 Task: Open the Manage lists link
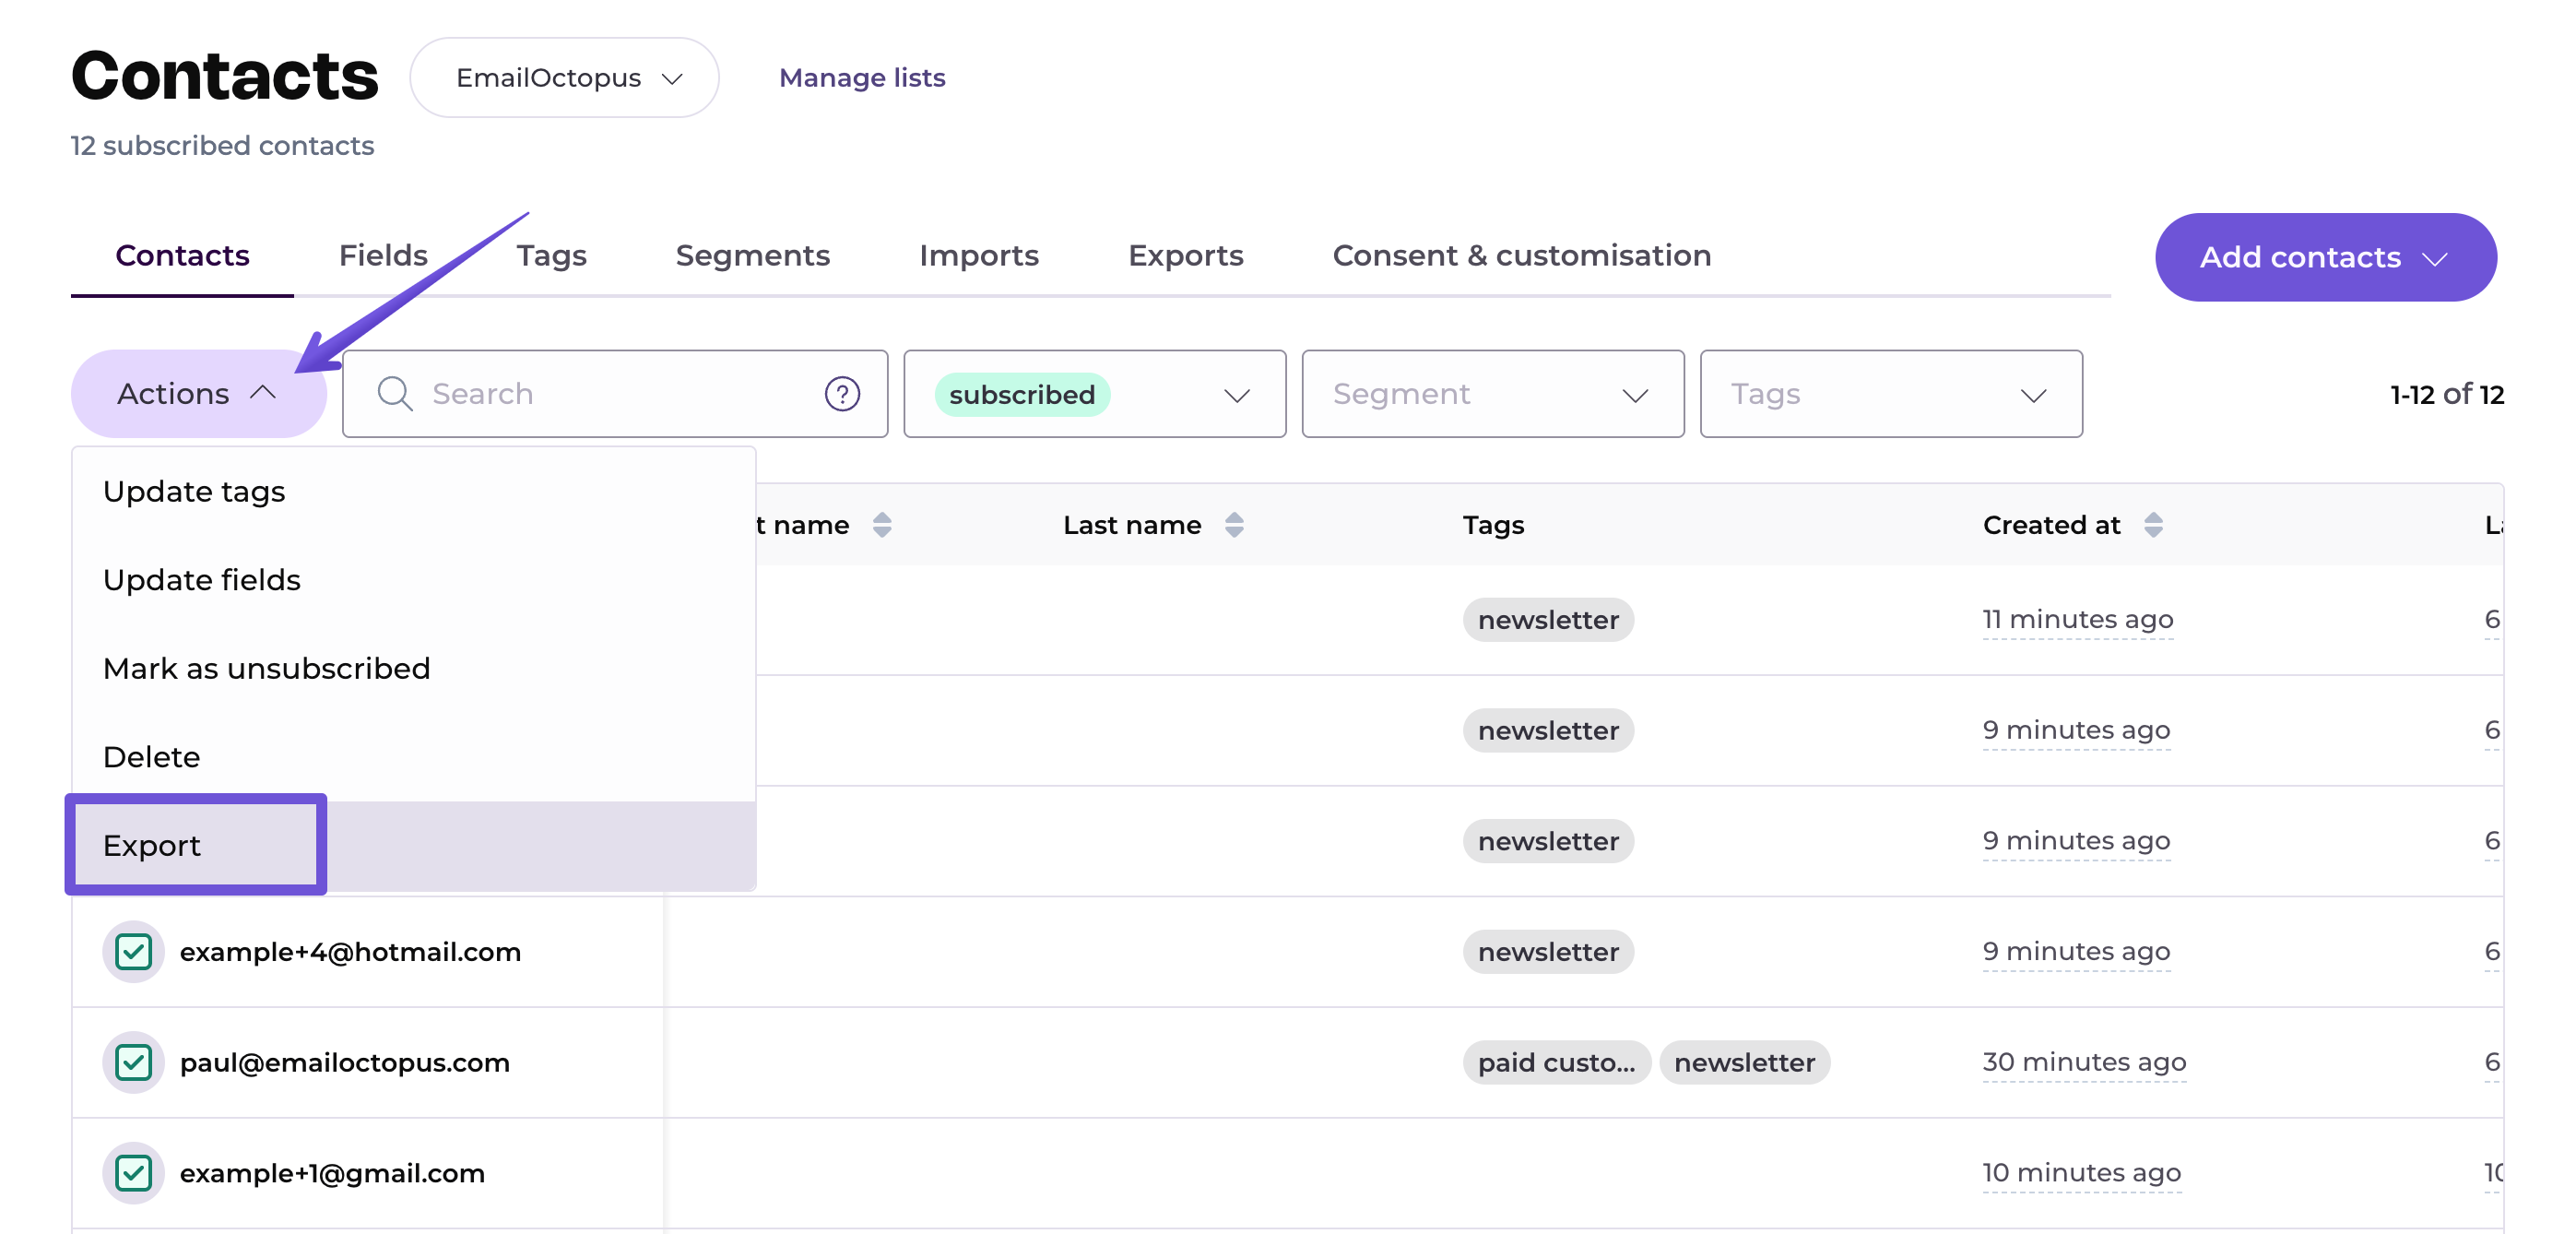pyautogui.click(x=861, y=78)
